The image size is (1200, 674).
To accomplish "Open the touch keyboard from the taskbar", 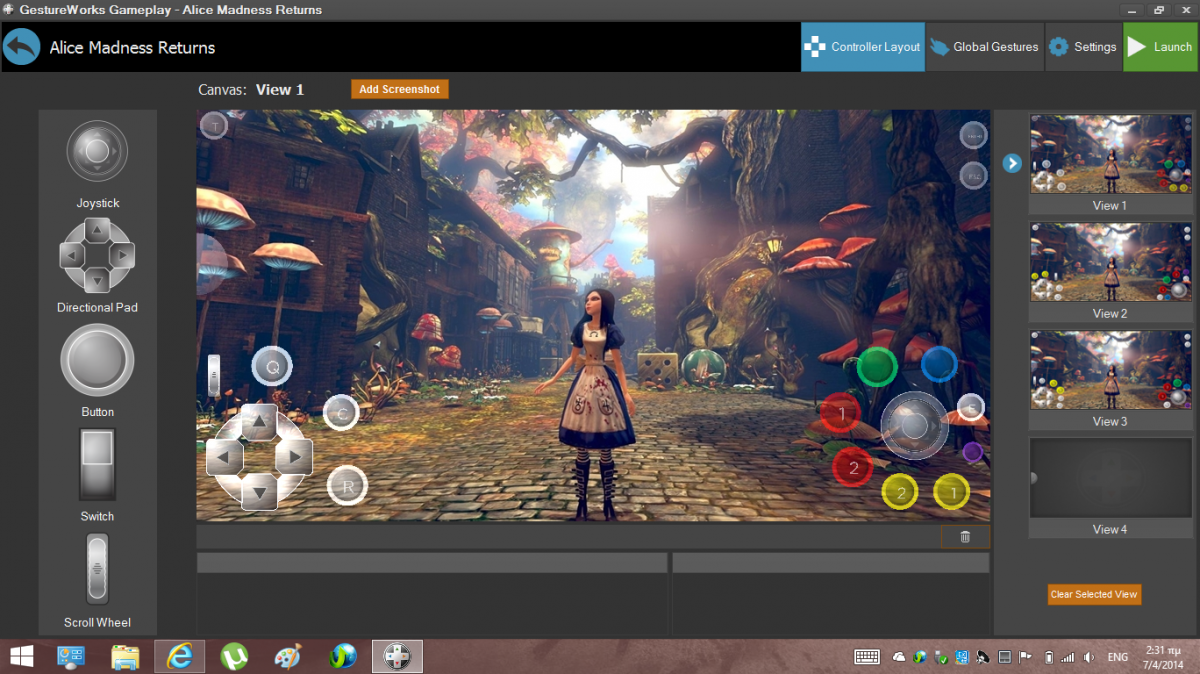I will [867, 657].
